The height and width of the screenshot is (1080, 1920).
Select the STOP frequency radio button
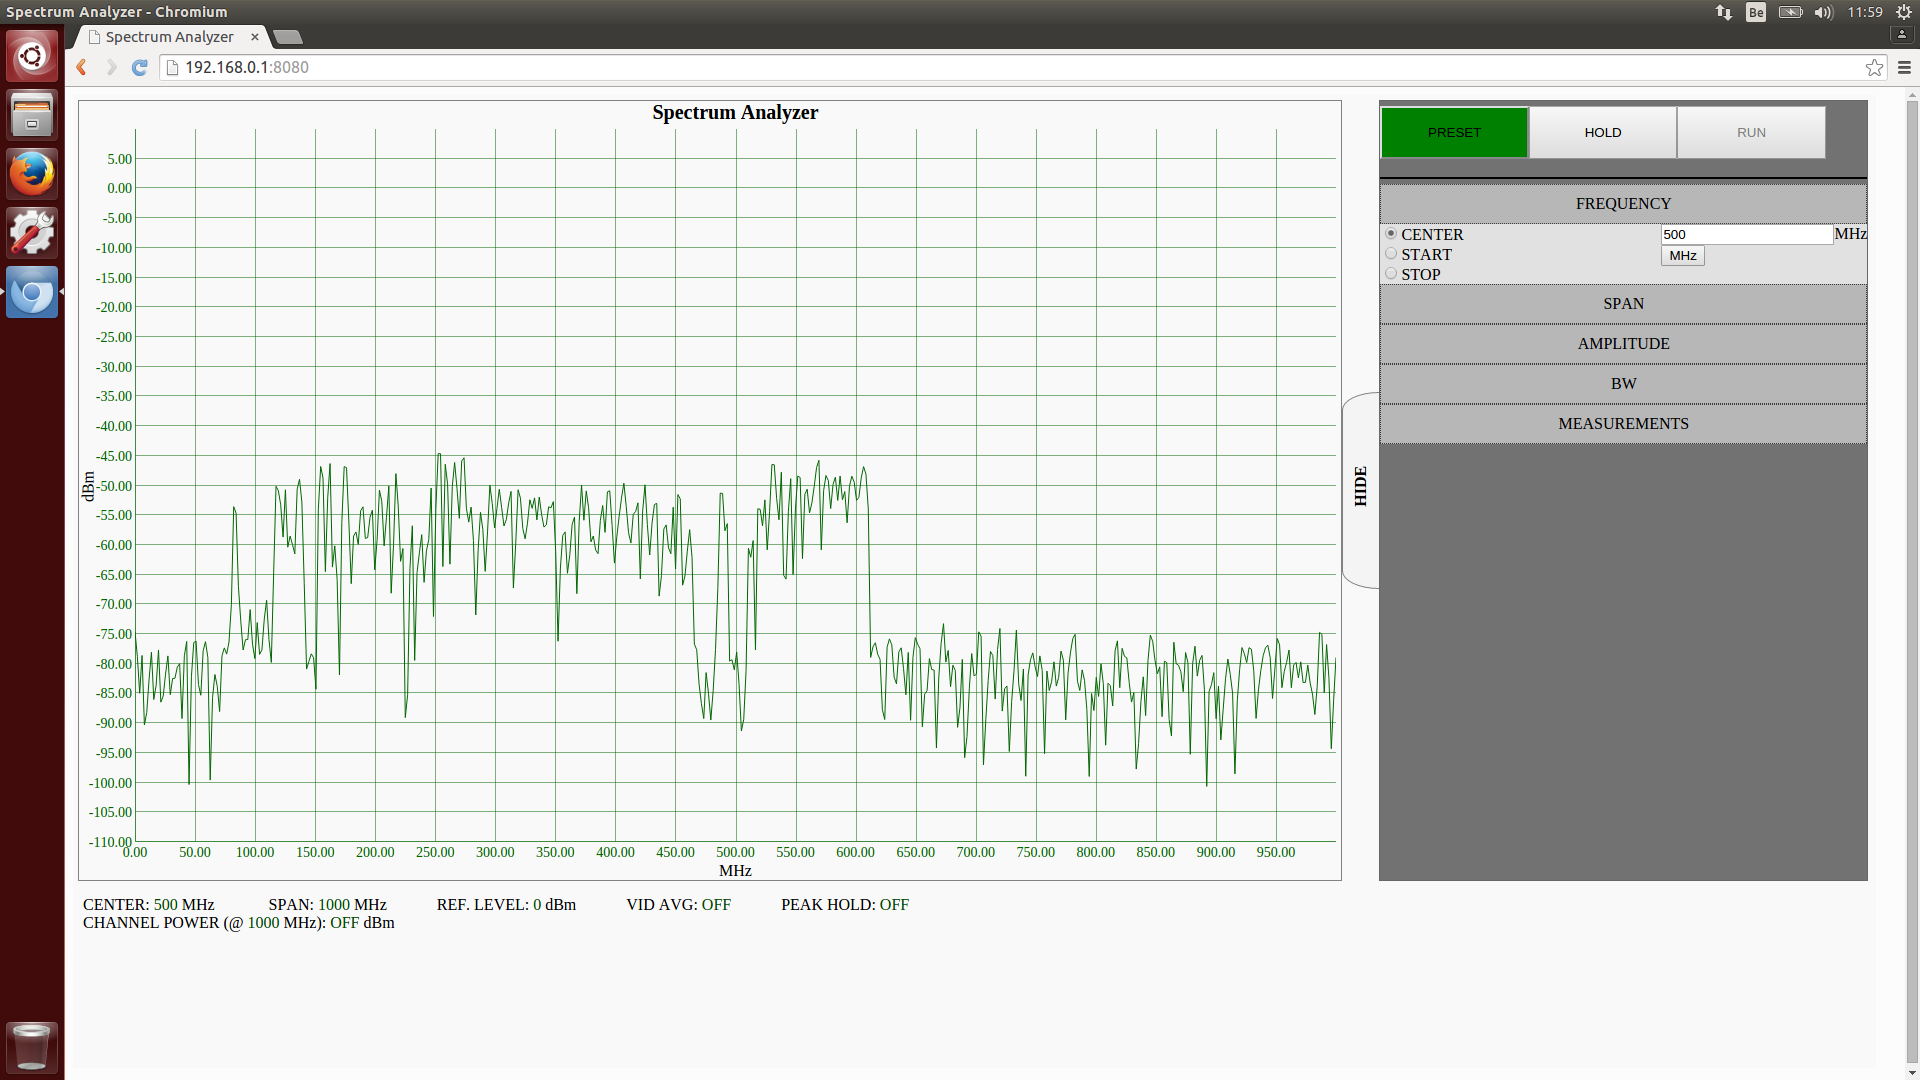1391,274
